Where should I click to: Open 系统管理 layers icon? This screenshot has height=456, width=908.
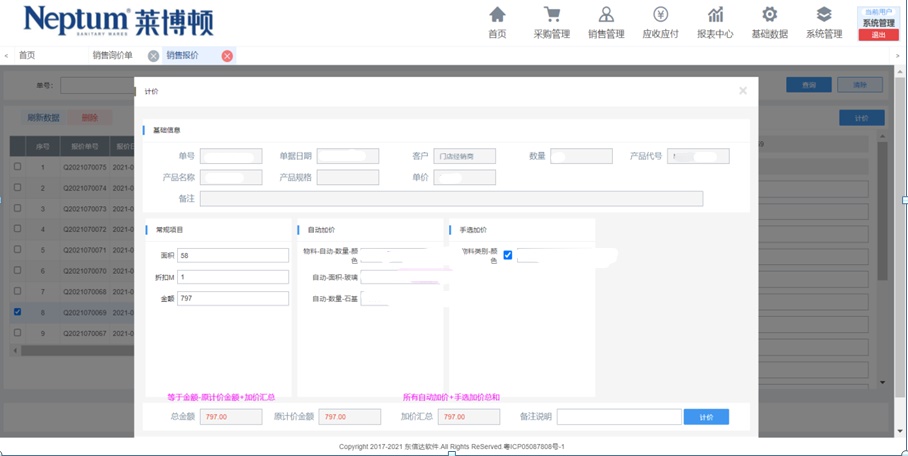(824, 15)
